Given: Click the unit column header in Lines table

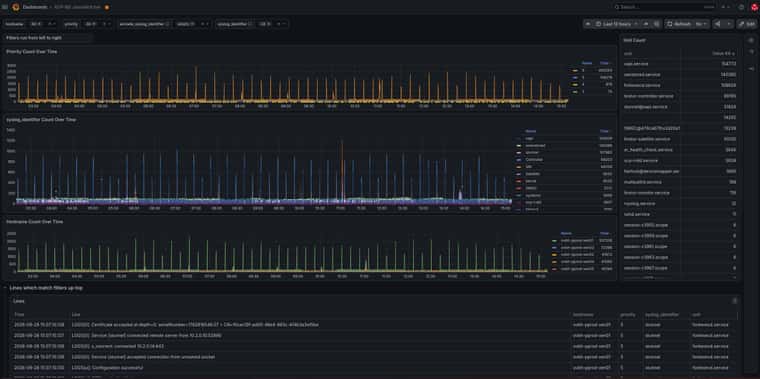Looking at the screenshot, I should (696, 315).
